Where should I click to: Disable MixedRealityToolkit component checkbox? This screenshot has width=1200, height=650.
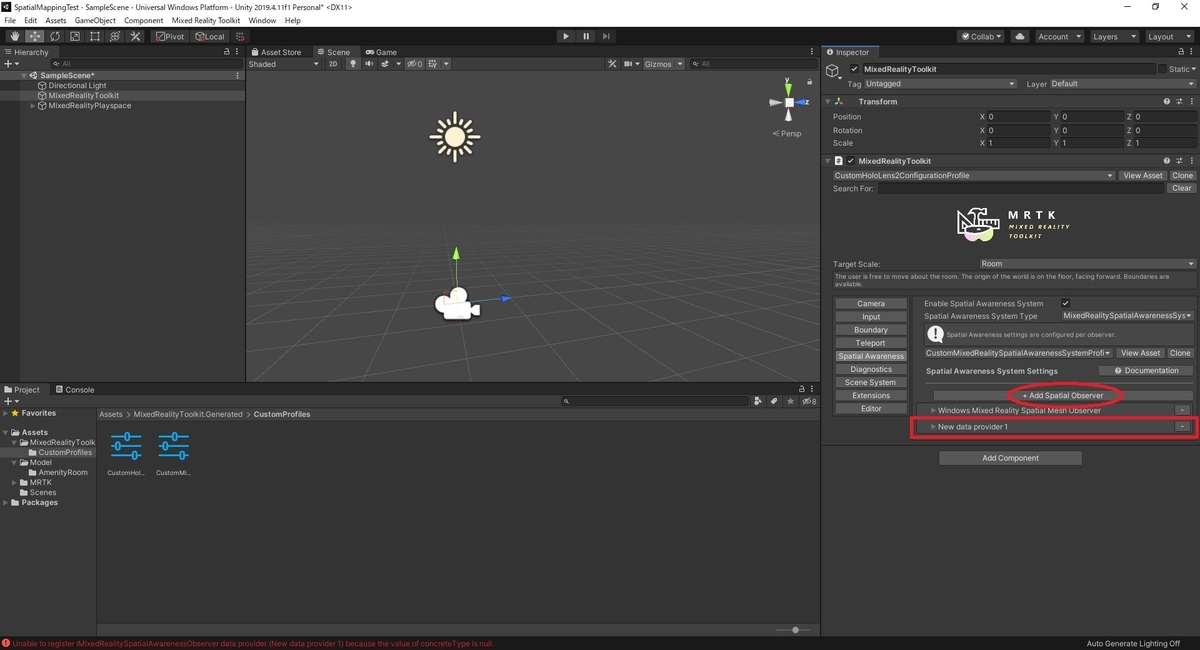851,161
